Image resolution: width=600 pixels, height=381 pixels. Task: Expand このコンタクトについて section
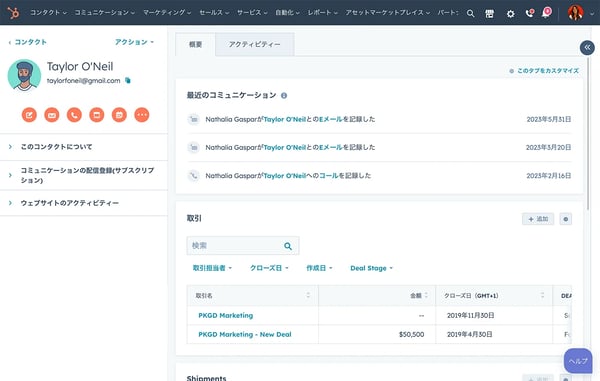[x=84, y=147]
